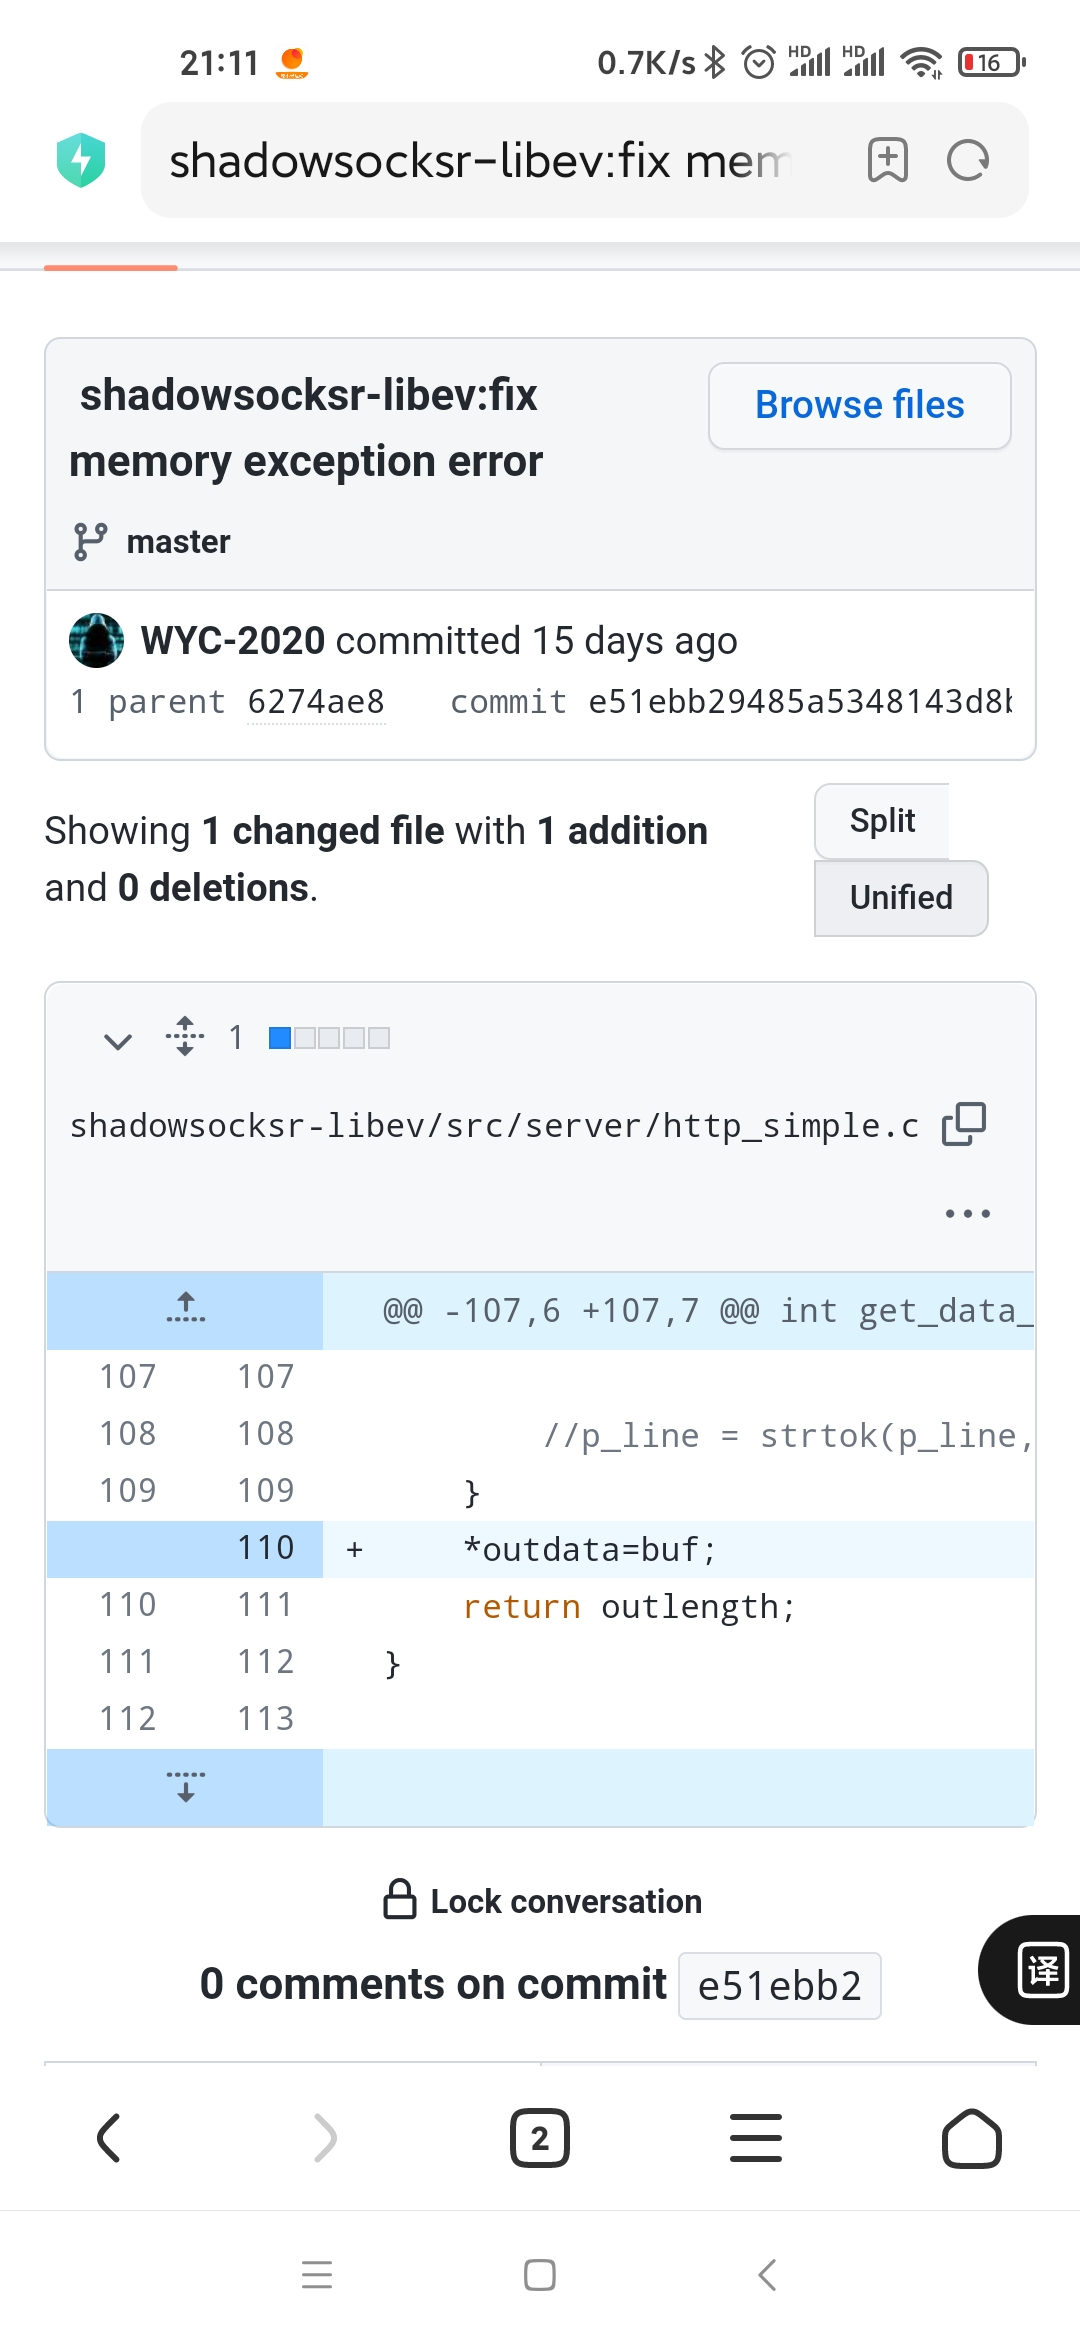Expand hidden lines above the diff hunk
Screen dimensions: 1080x2340
tap(184, 1310)
